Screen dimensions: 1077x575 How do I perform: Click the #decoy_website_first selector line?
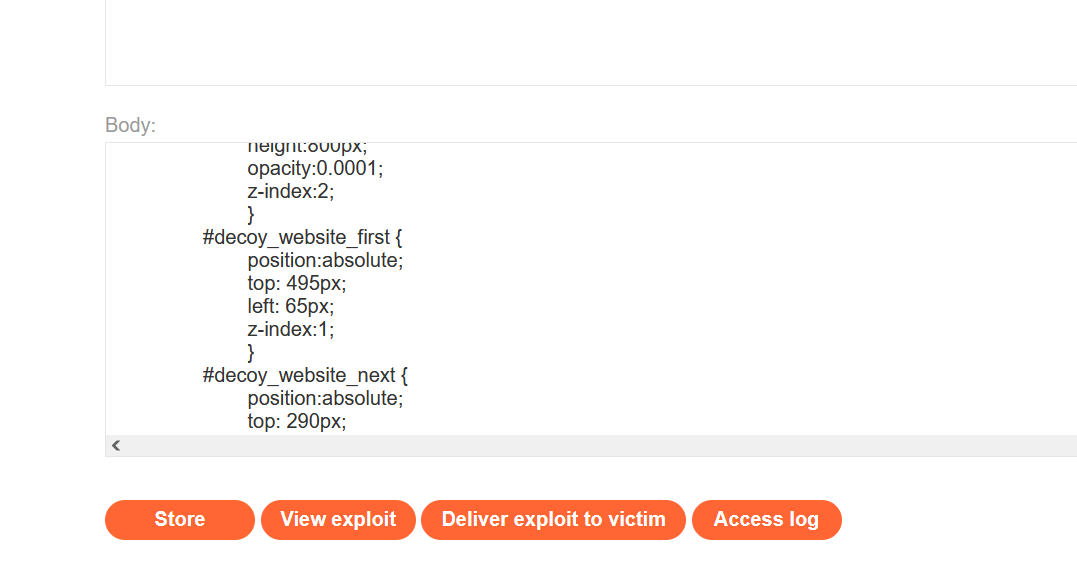[x=302, y=238]
